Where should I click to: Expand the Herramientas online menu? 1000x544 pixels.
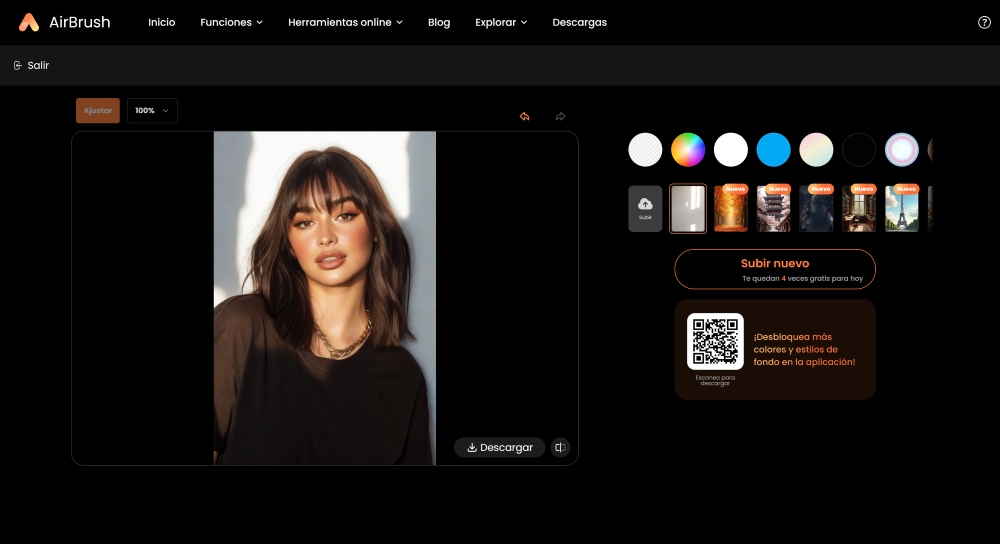345,22
